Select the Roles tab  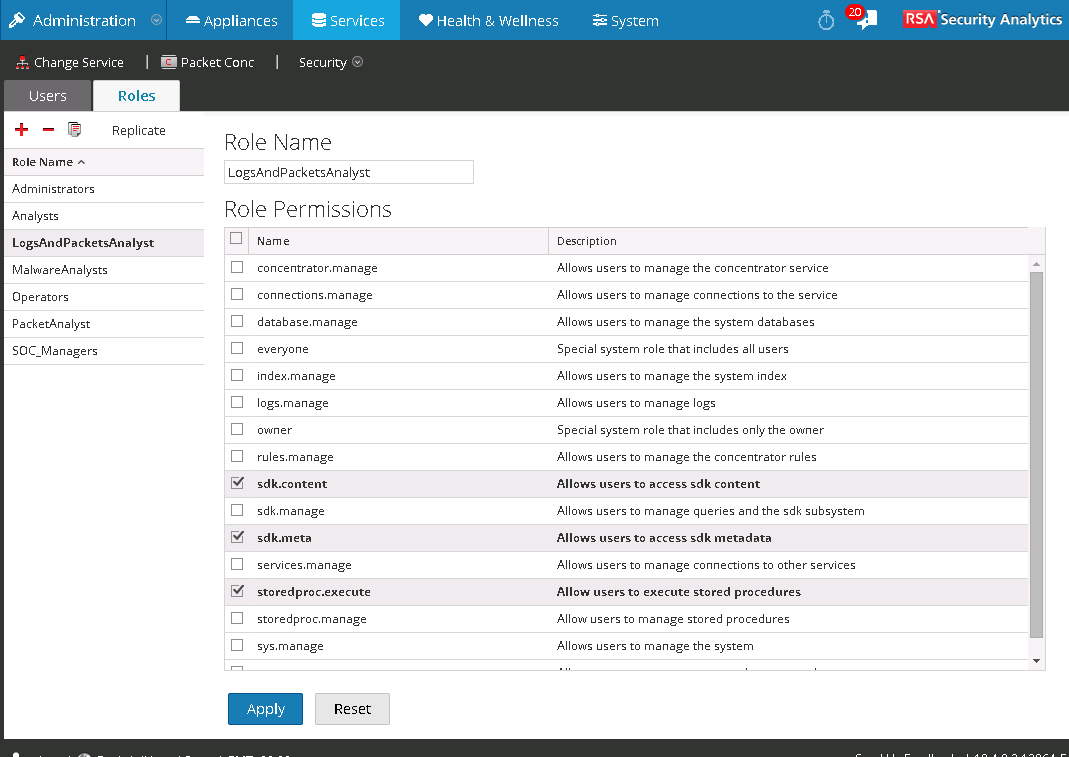pyautogui.click(x=136, y=95)
